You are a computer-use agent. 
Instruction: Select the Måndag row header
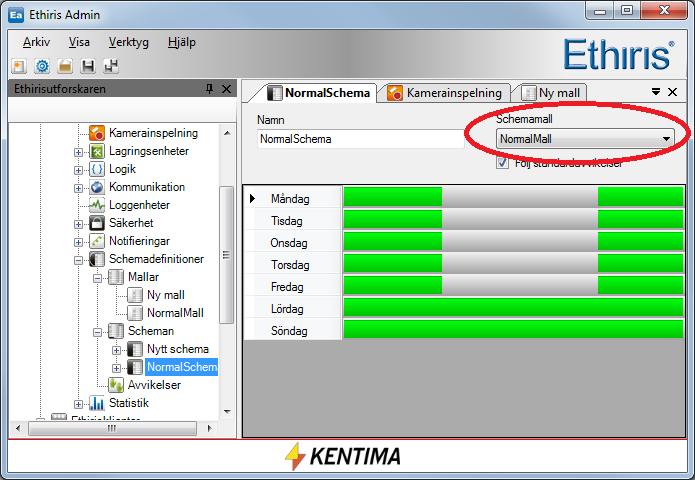[293, 198]
